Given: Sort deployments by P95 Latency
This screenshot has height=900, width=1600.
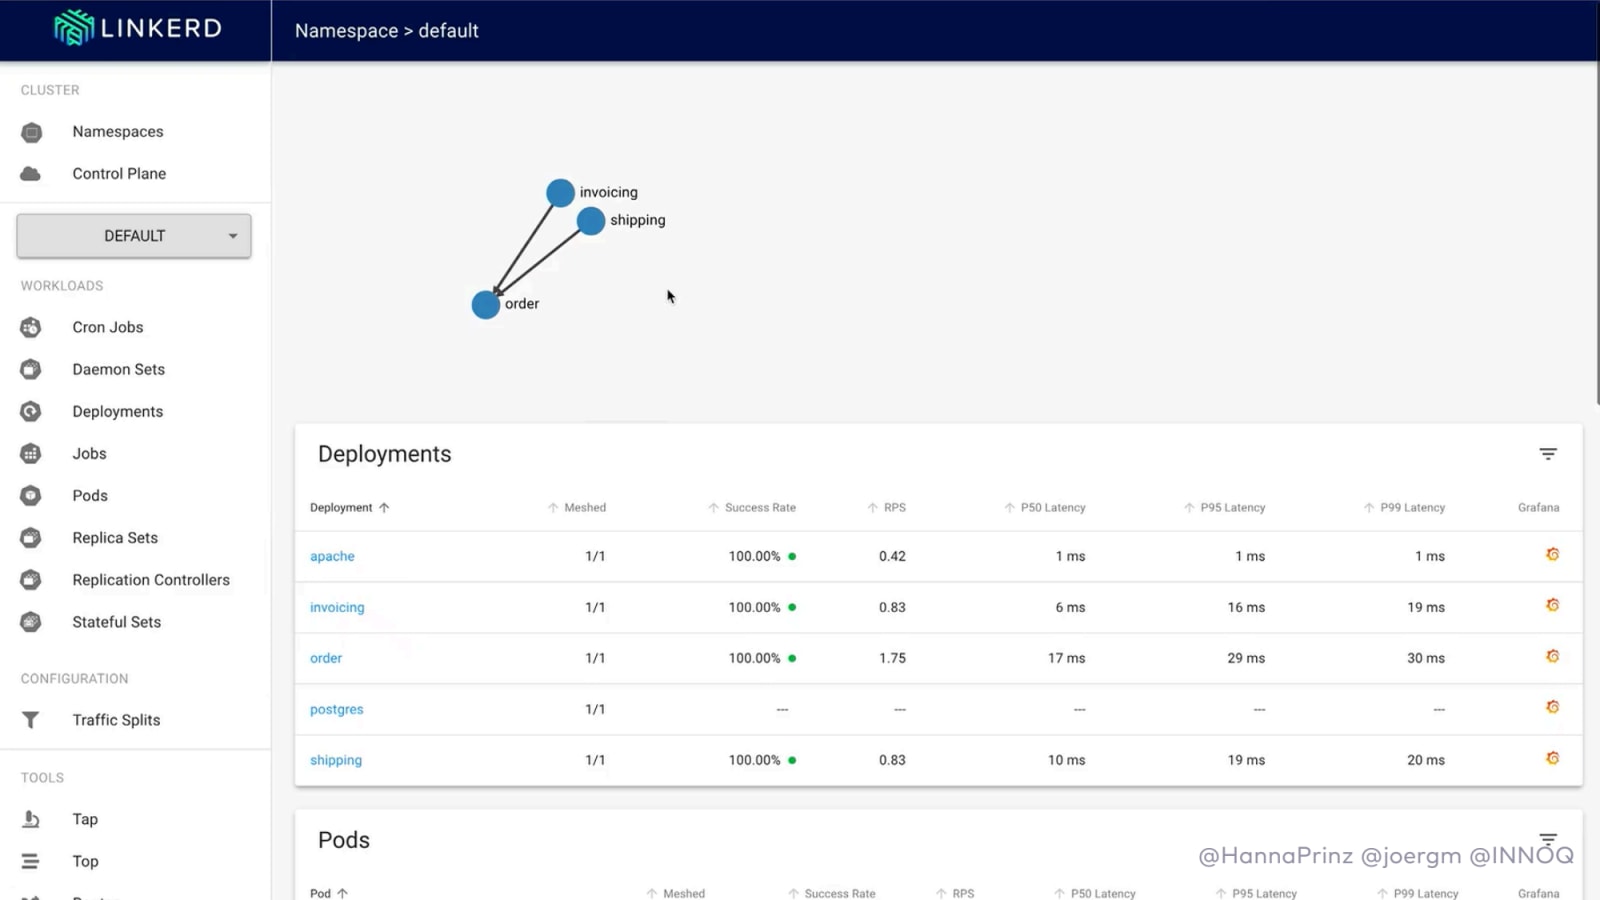Looking at the screenshot, I should click(x=1224, y=508).
